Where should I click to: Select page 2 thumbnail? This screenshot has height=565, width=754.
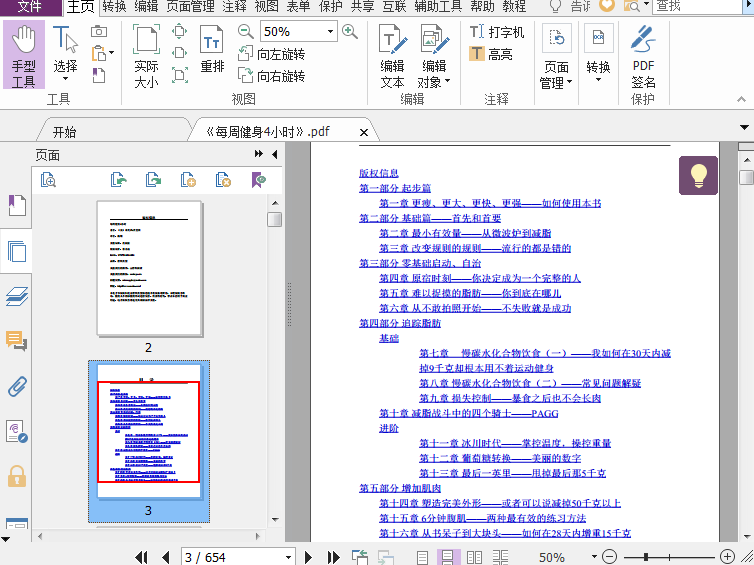point(149,269)
